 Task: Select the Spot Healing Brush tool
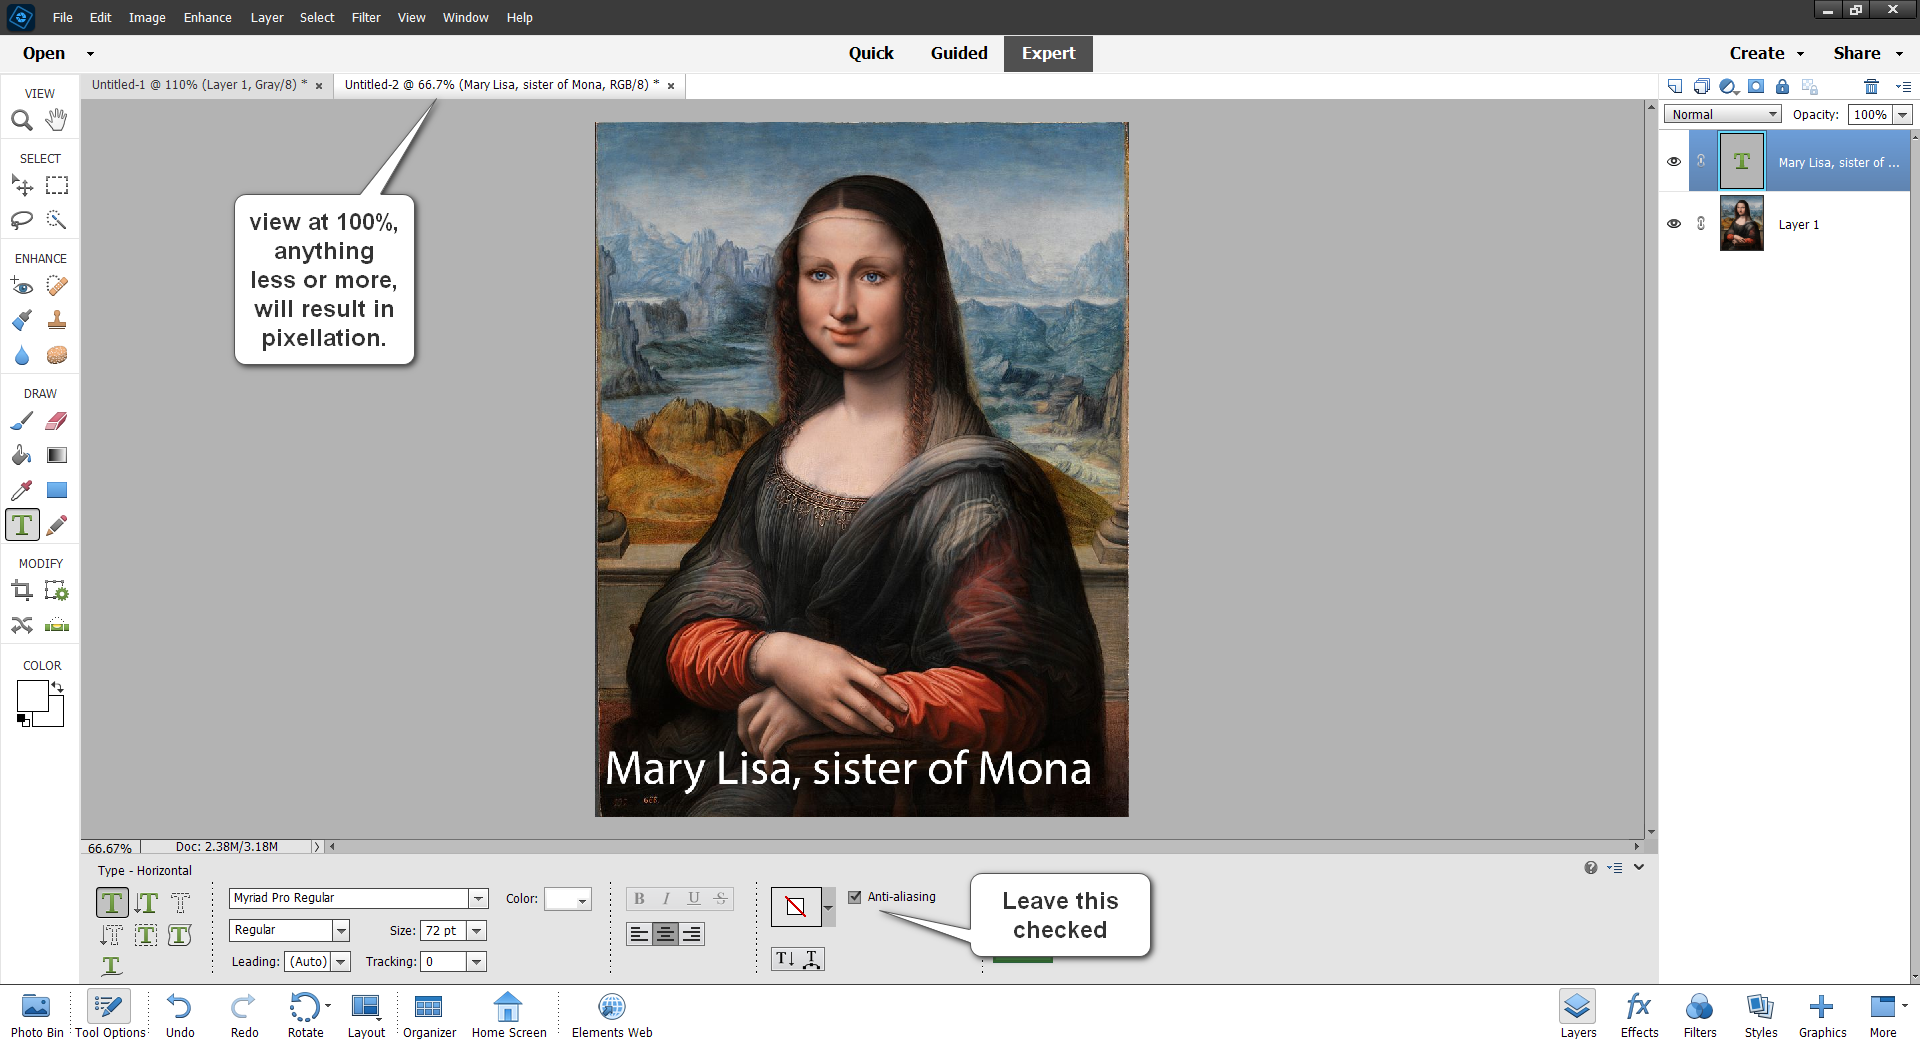tap(57, 286)
